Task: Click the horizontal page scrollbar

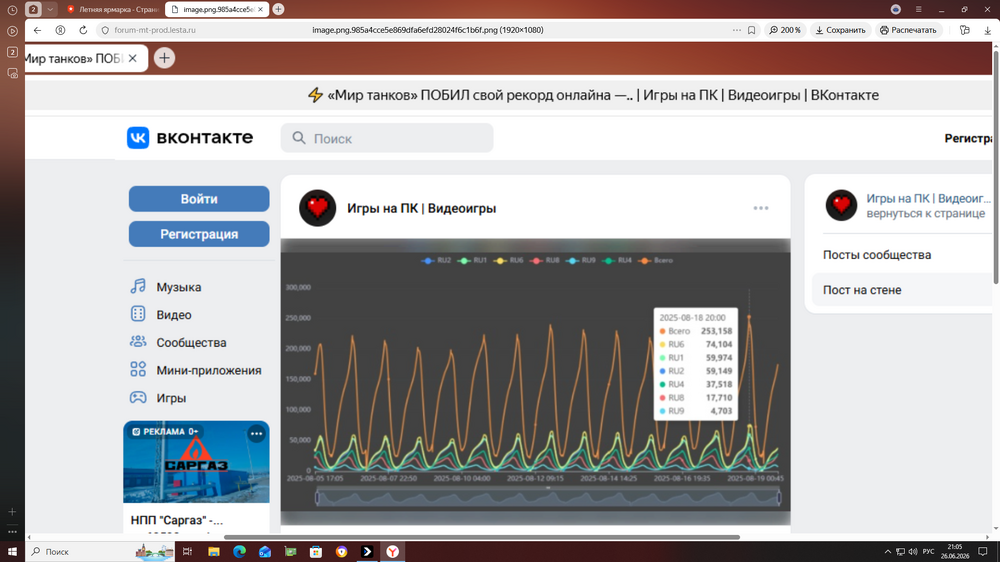Action: pyautogui.click(x=482, y=537)
